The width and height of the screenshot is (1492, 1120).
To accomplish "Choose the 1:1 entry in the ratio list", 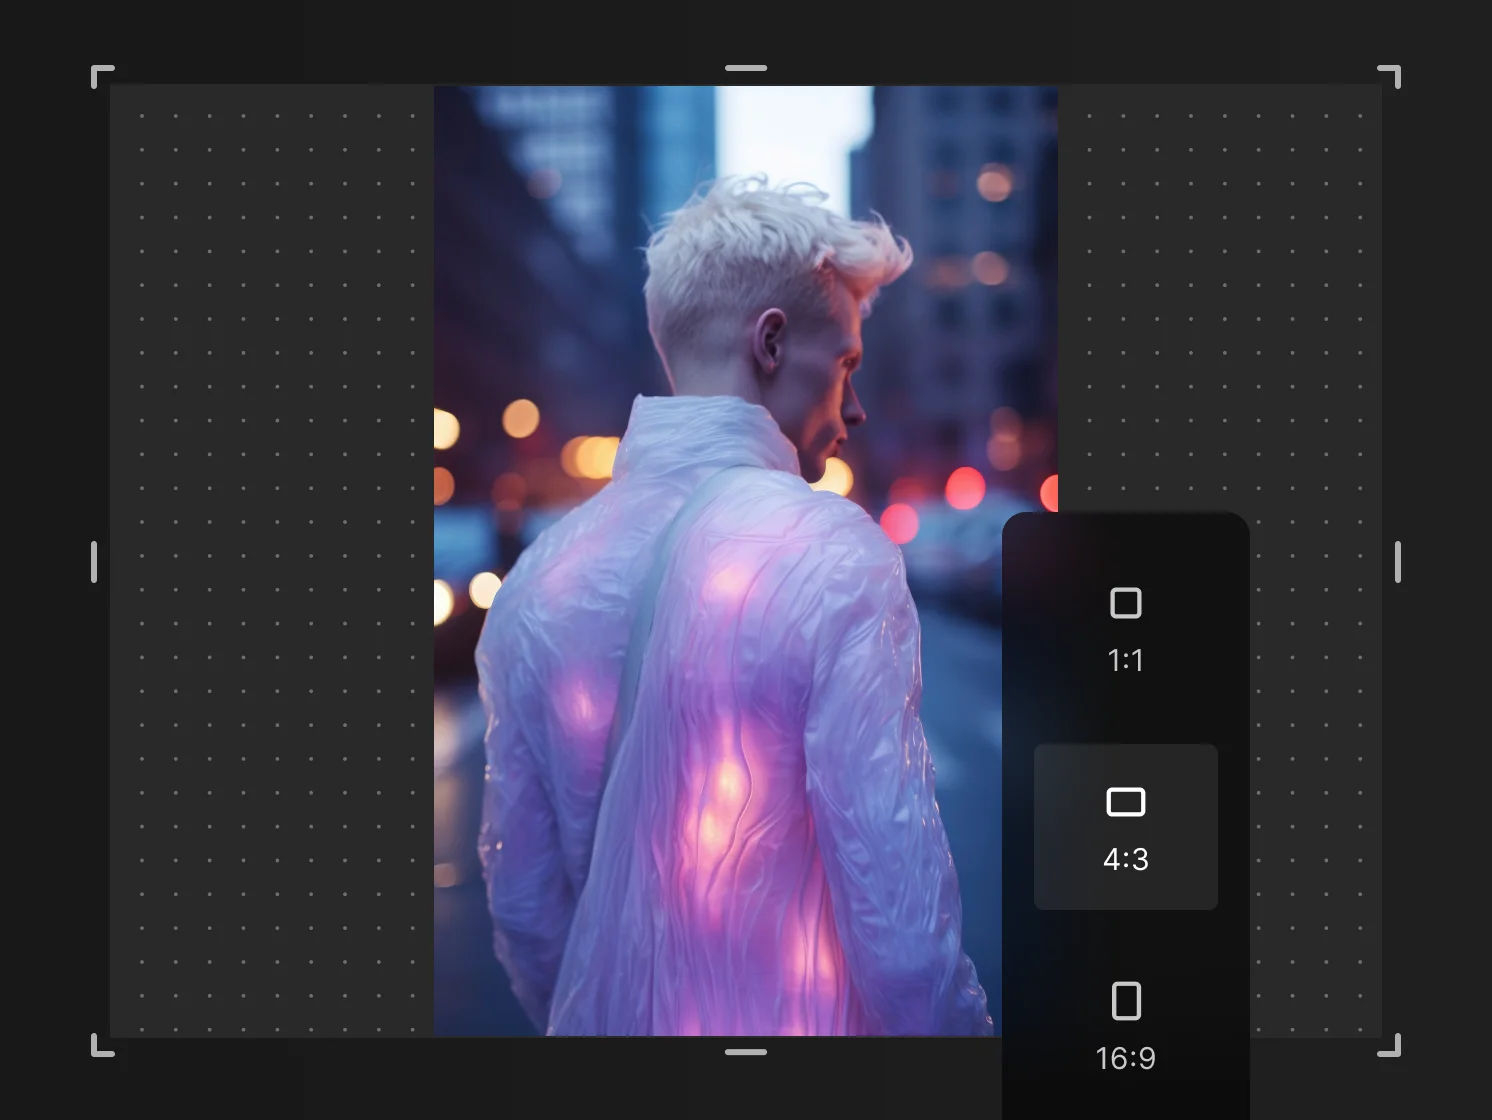I will (1125, 630).
